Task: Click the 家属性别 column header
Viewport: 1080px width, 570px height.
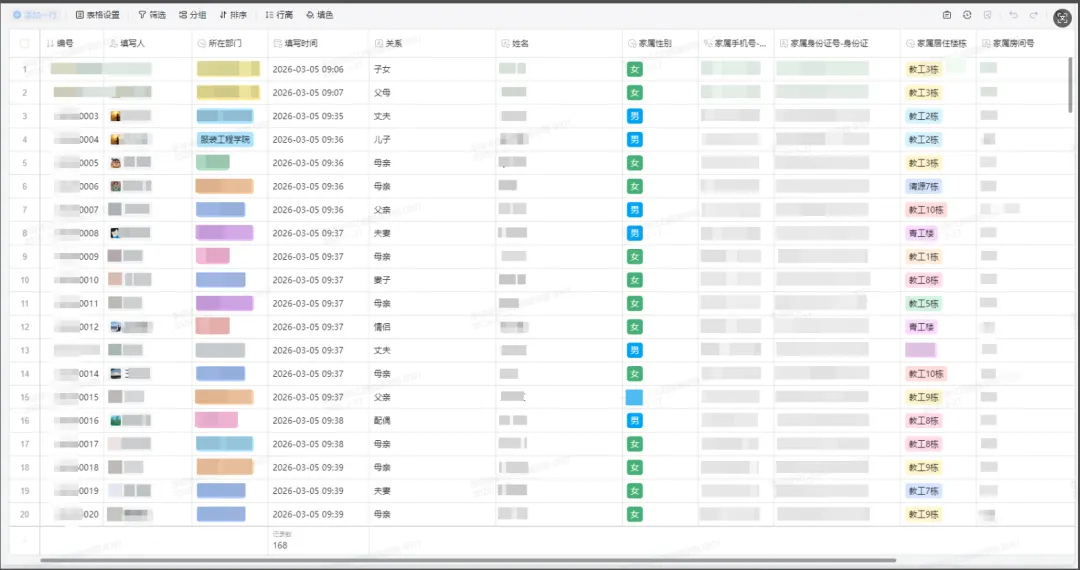Action: click(656, 44)
